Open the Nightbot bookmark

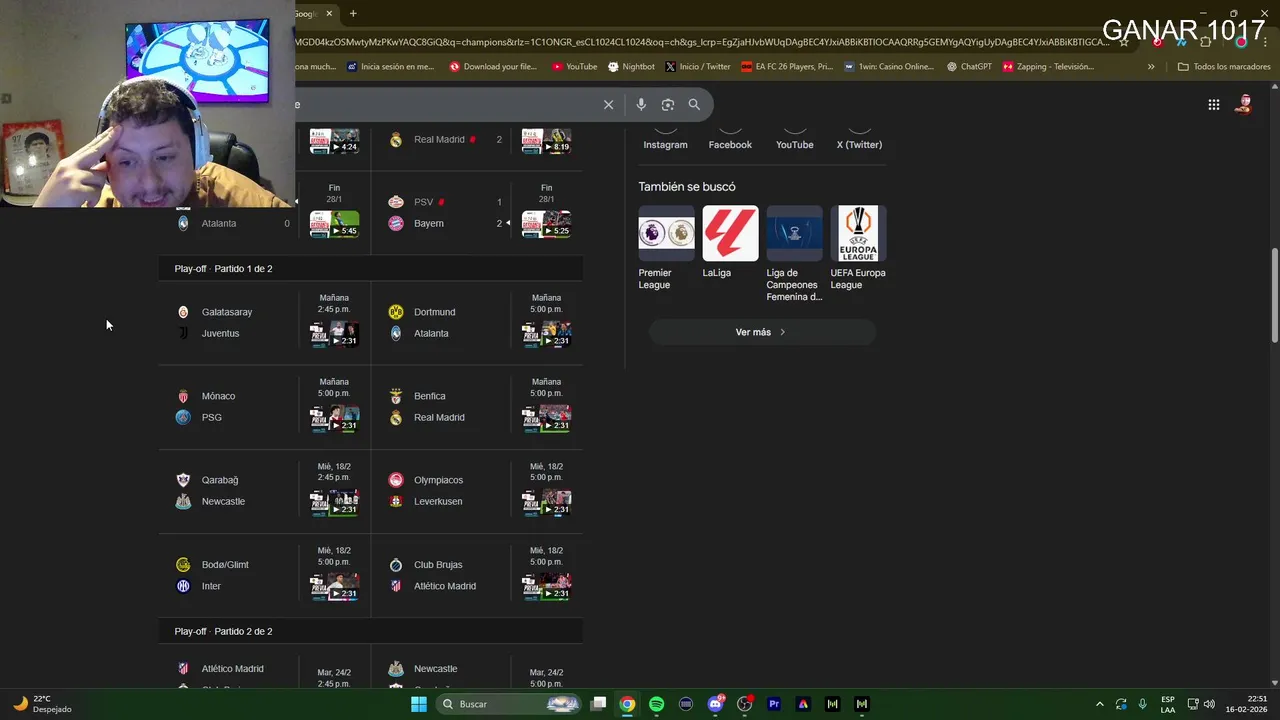tap(630, 67)
